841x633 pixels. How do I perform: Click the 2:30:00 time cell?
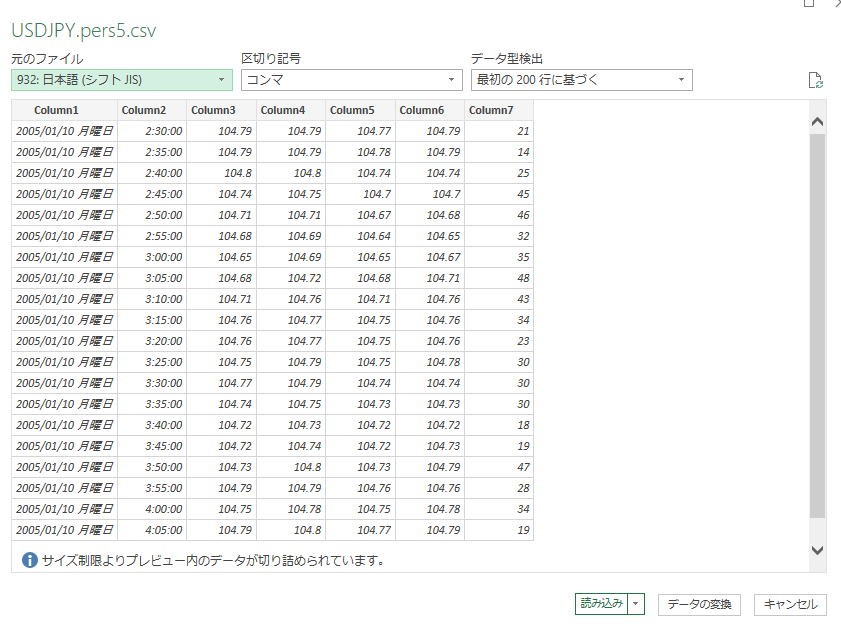[x=152, y=131]
